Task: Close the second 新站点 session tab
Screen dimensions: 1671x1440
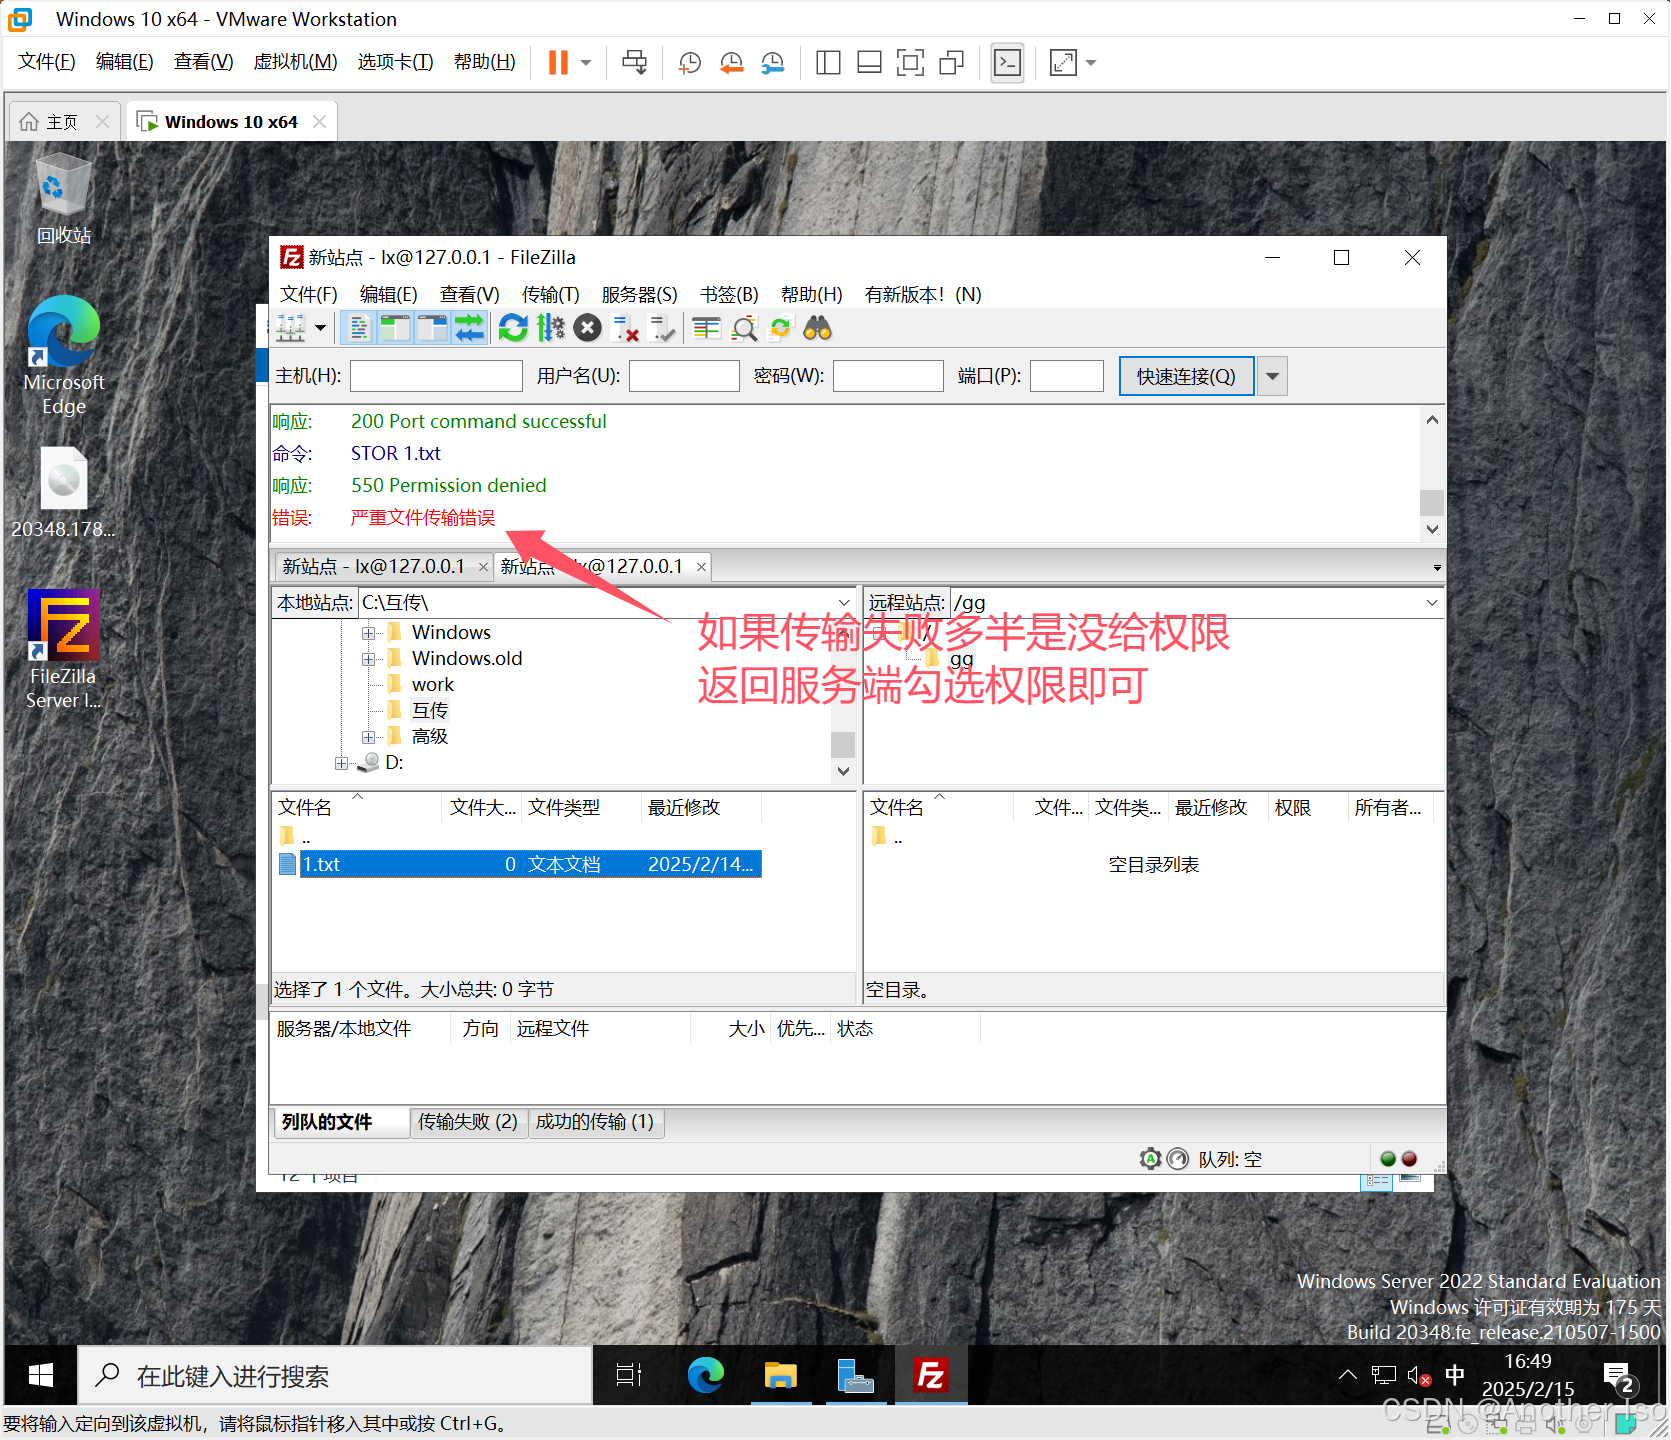Action: (701, 567)
